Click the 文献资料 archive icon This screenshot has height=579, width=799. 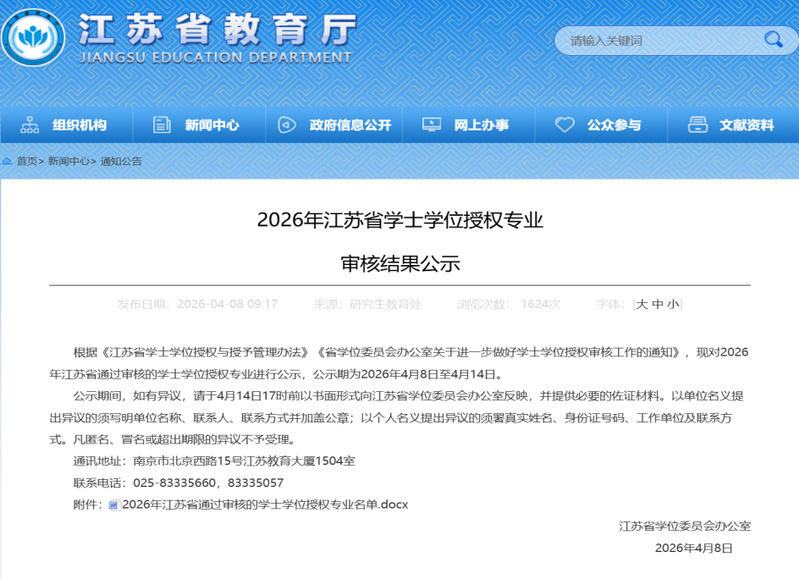[697, 125]
